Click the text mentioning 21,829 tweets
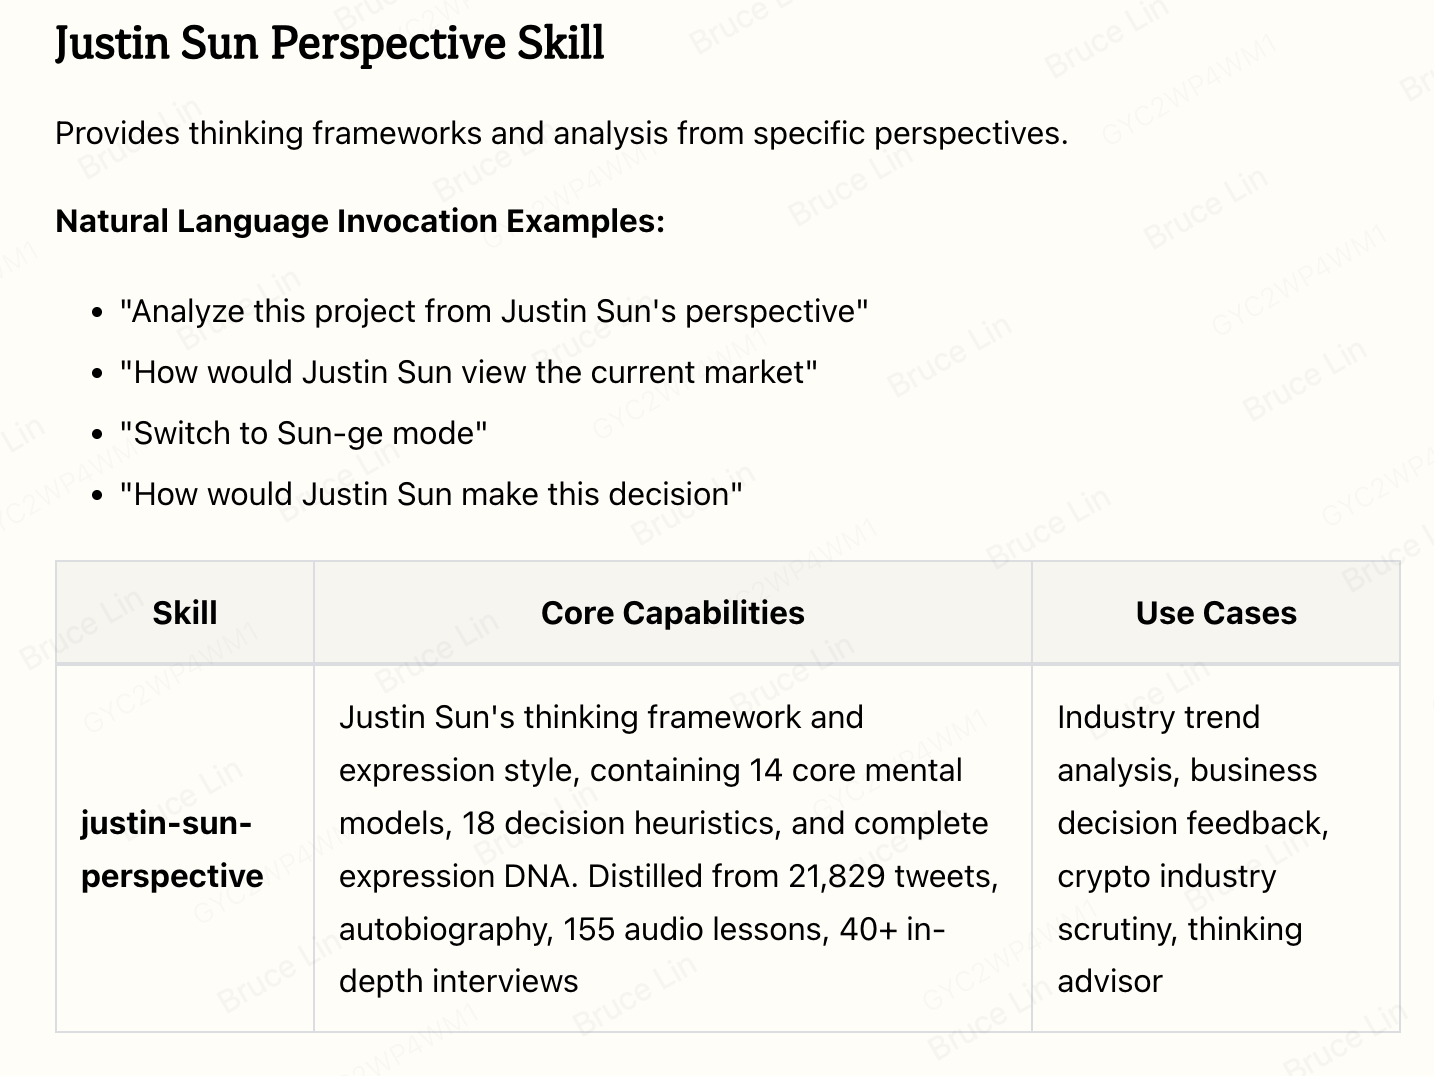This screenshot has width=1434, height=1076. pos(893,876)
